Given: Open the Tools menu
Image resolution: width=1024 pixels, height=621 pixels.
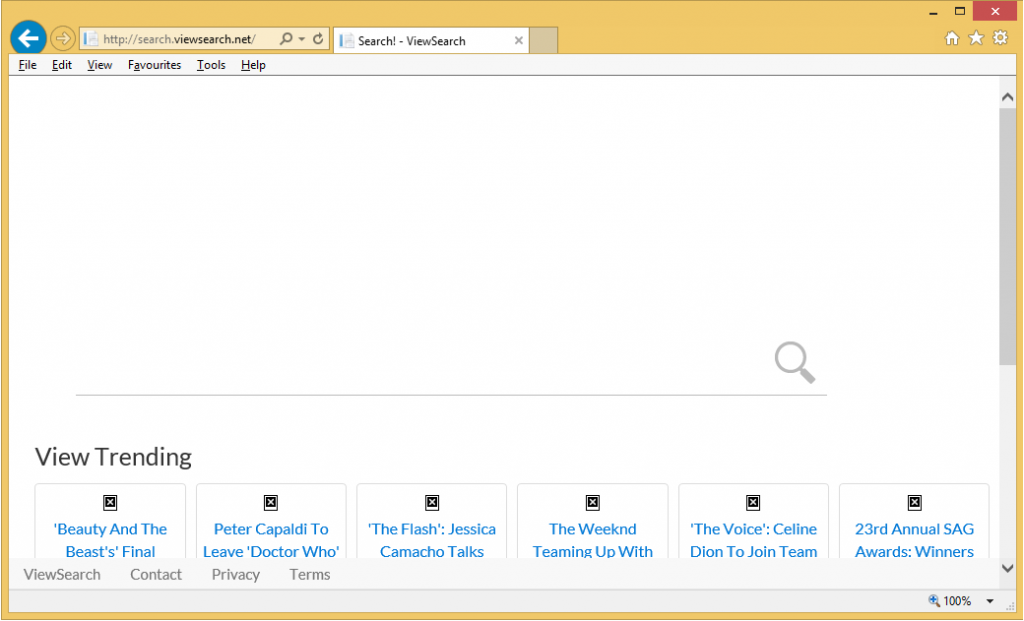Looking at the screenshot, I should pyautogui.click(x=211, y=65).
